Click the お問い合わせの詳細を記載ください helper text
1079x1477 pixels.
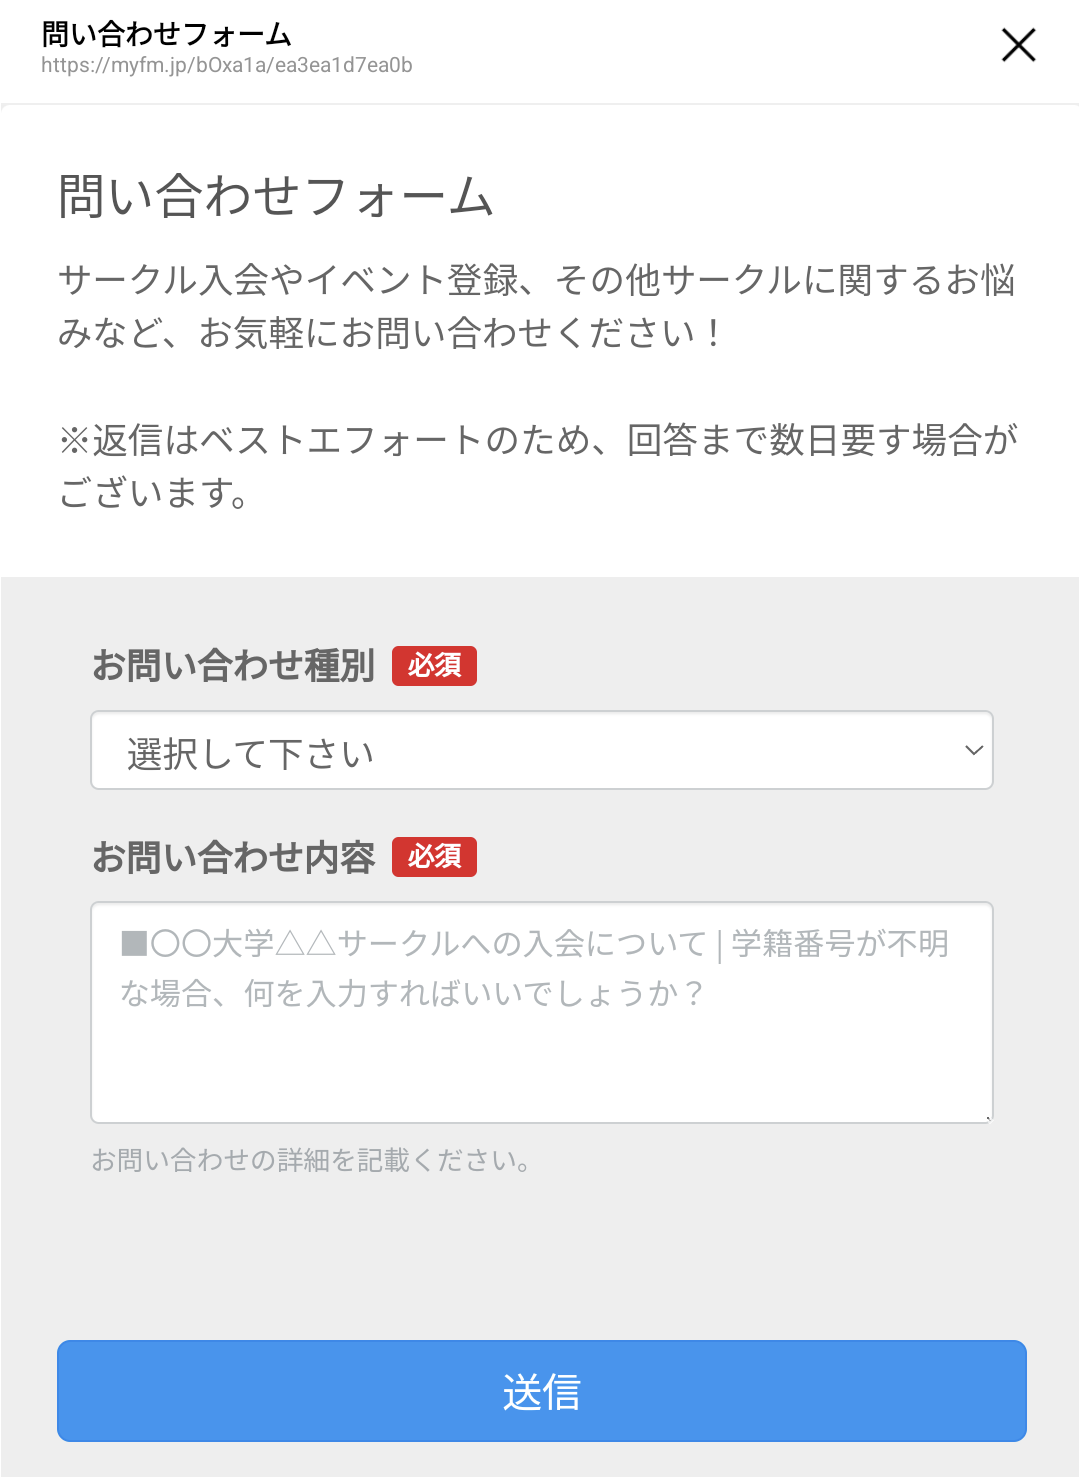tap(311, 1160)
